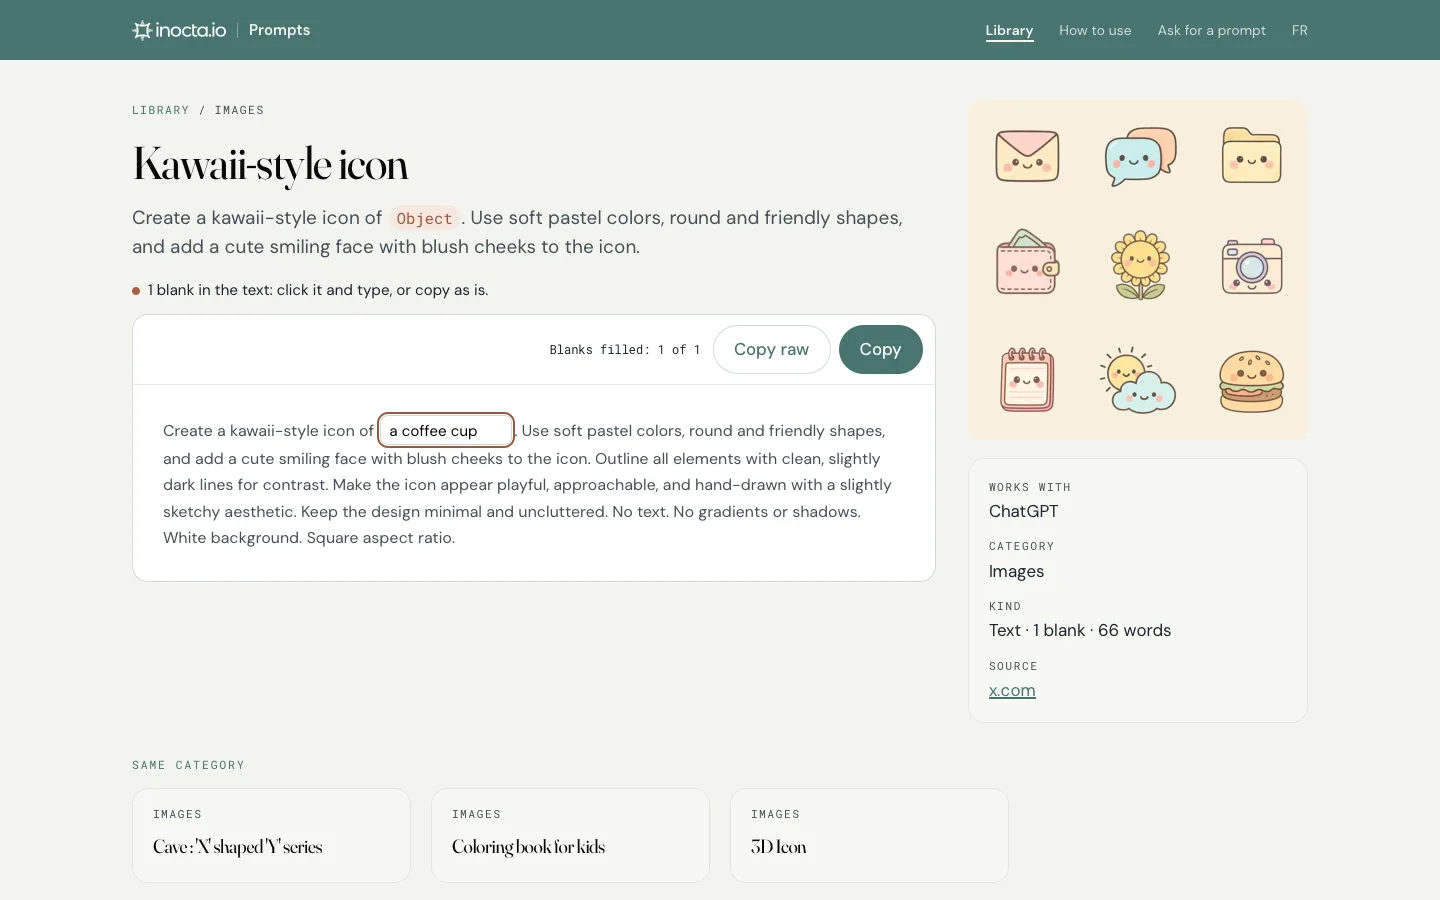Open the Coloring book for kids card
The width and height of the screenshot is (1440, 900).
(x=570, y=835)
